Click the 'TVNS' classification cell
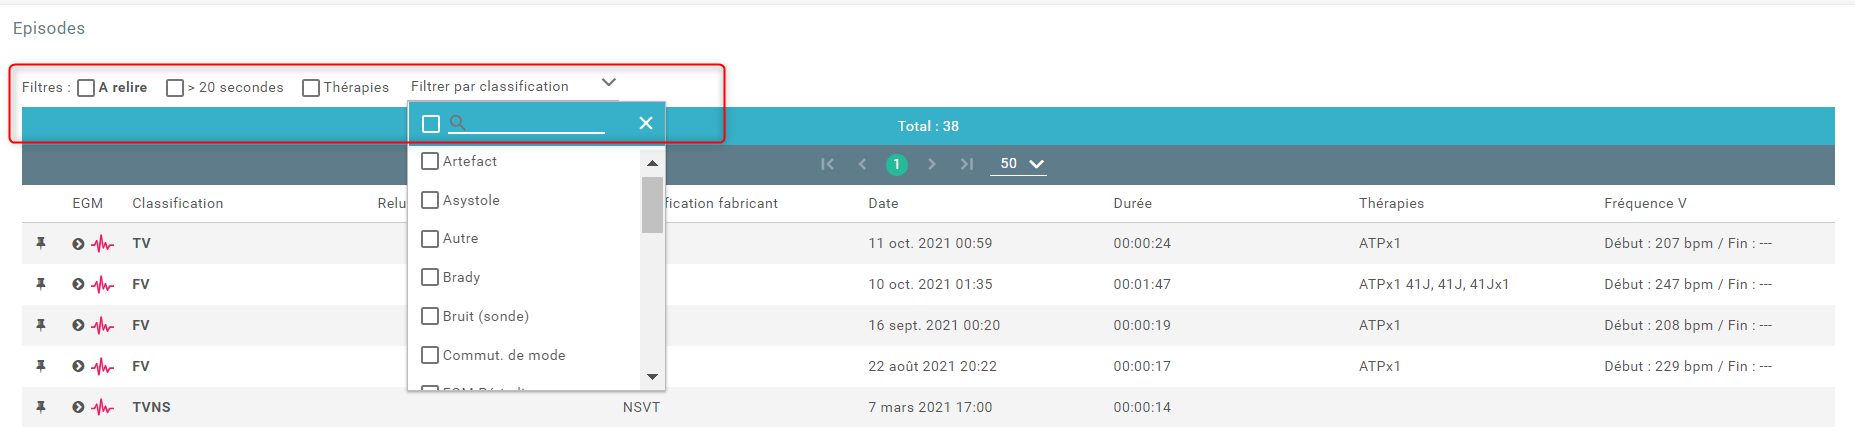 [151, 407]
